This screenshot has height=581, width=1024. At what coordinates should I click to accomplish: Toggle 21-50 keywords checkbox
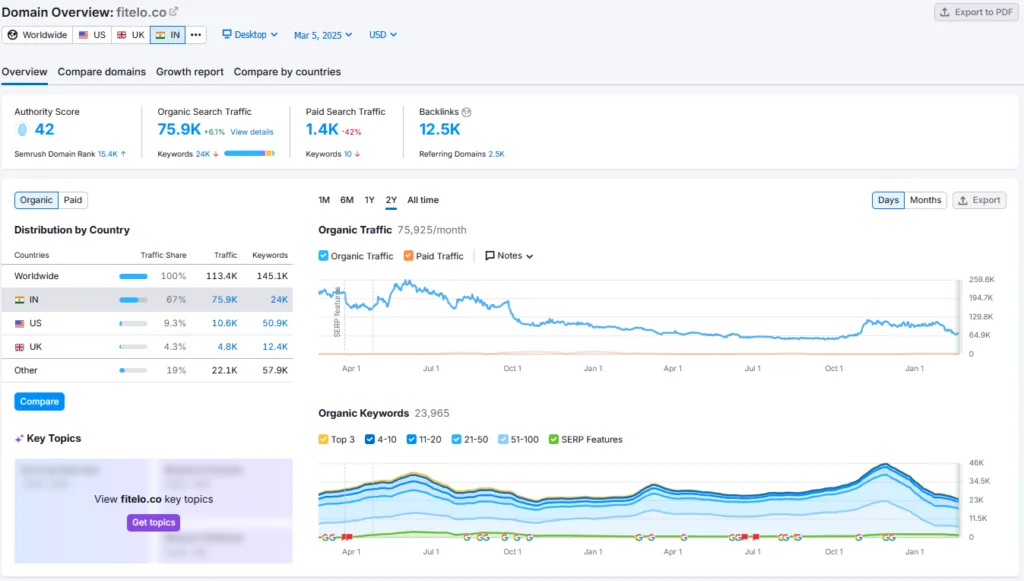click(x=456, y=439)
